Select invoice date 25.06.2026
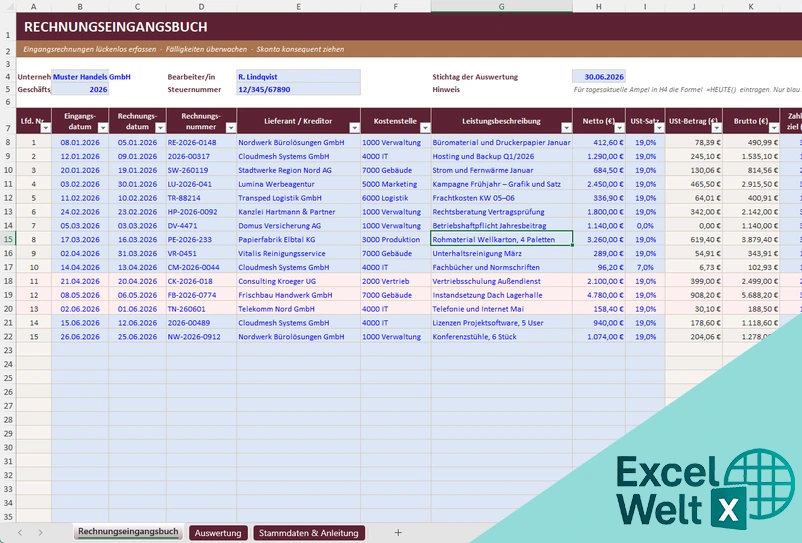The image size is (802, 543). coord(137,336)
